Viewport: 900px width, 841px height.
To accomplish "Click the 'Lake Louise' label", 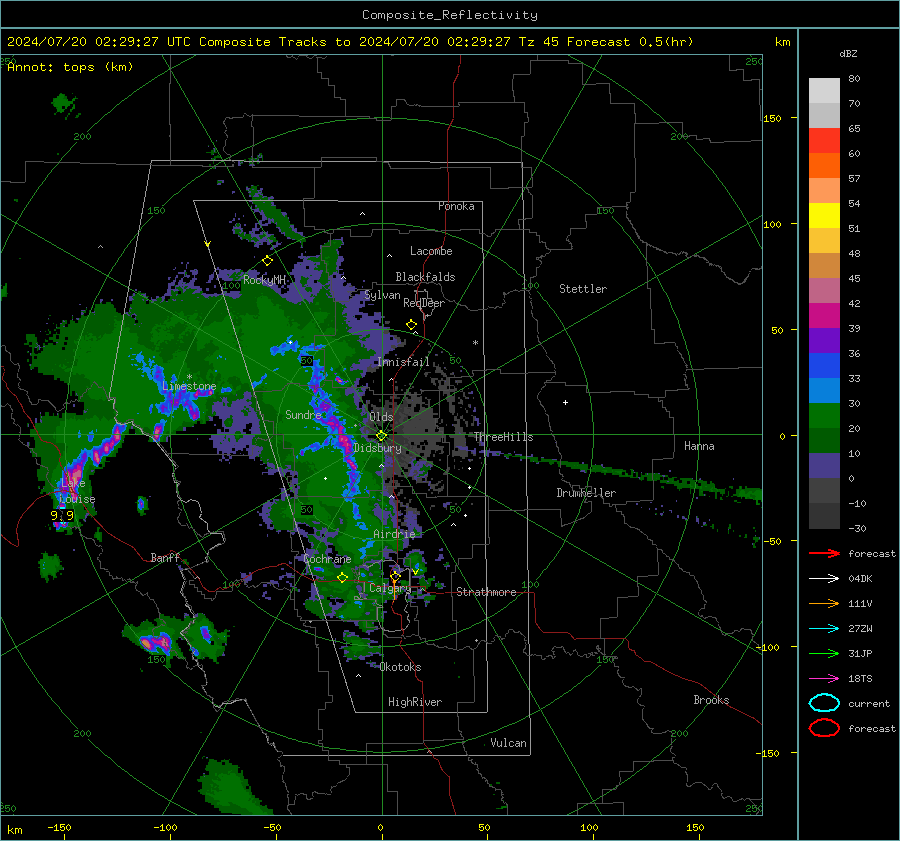I will (x=77, y=491).
